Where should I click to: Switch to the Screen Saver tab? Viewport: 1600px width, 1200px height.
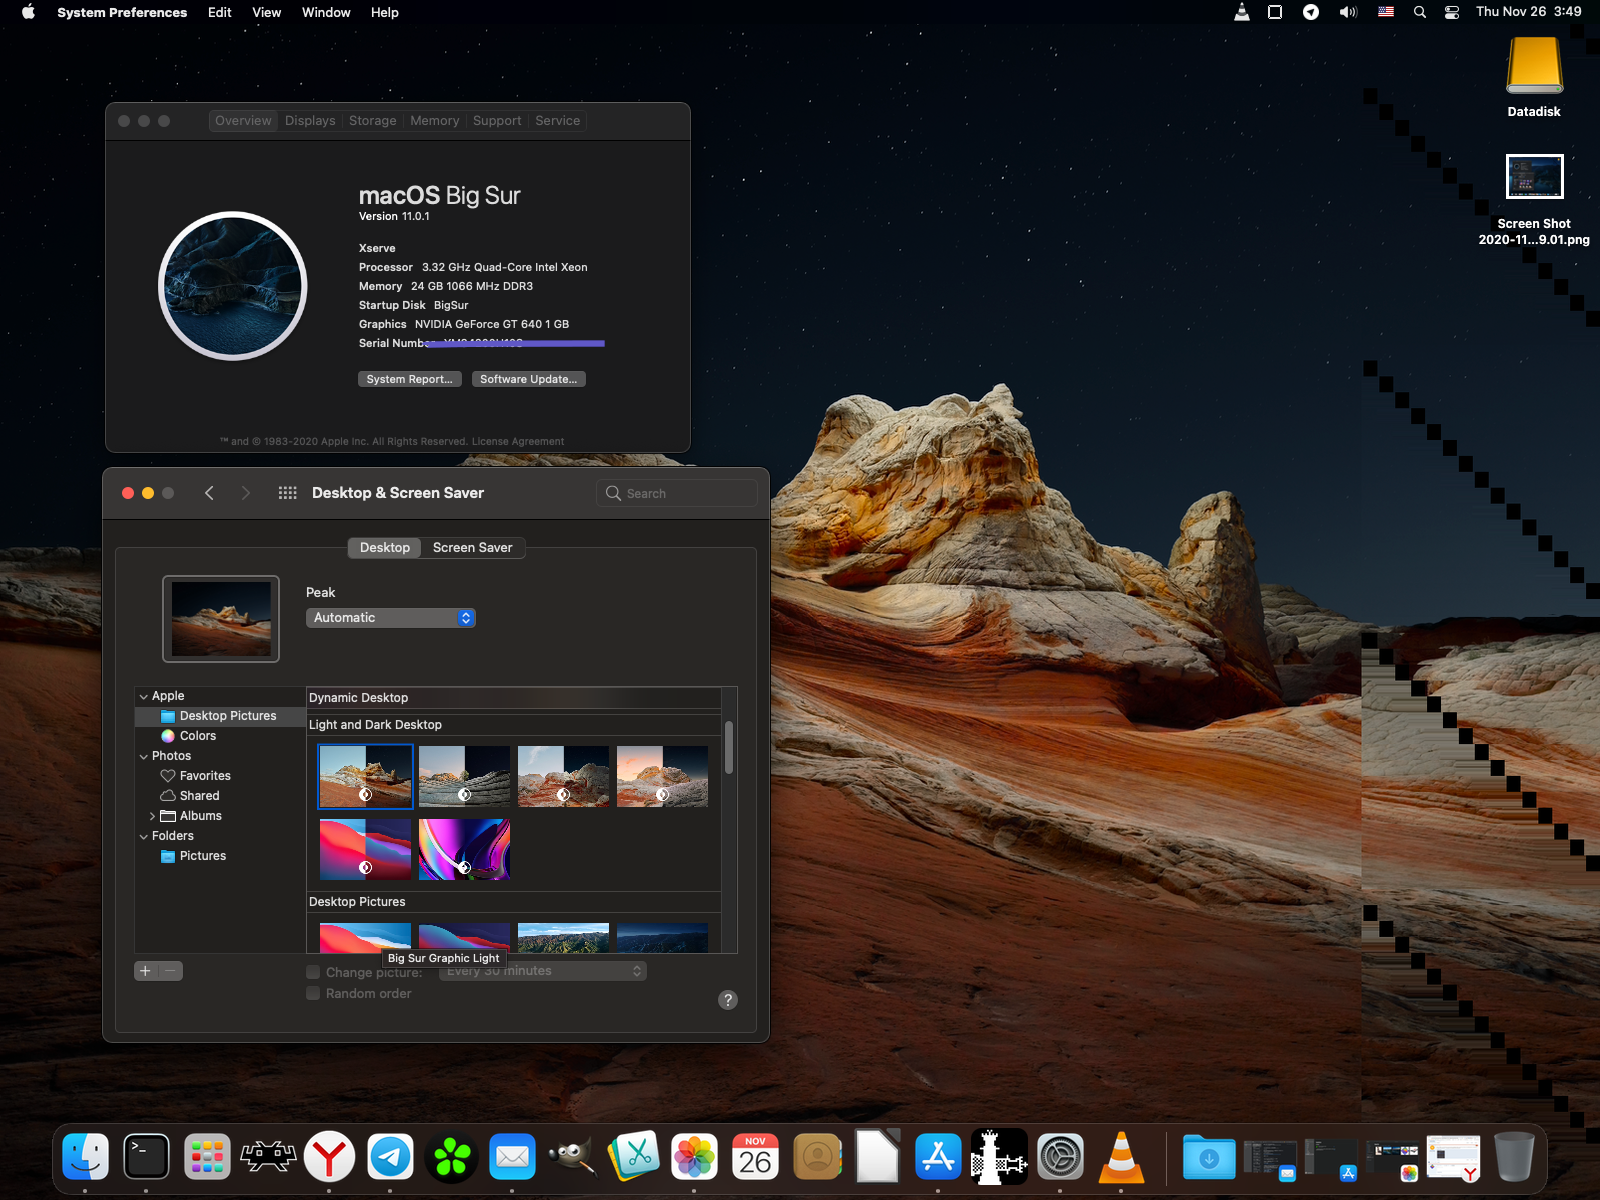tap(472, 548)
